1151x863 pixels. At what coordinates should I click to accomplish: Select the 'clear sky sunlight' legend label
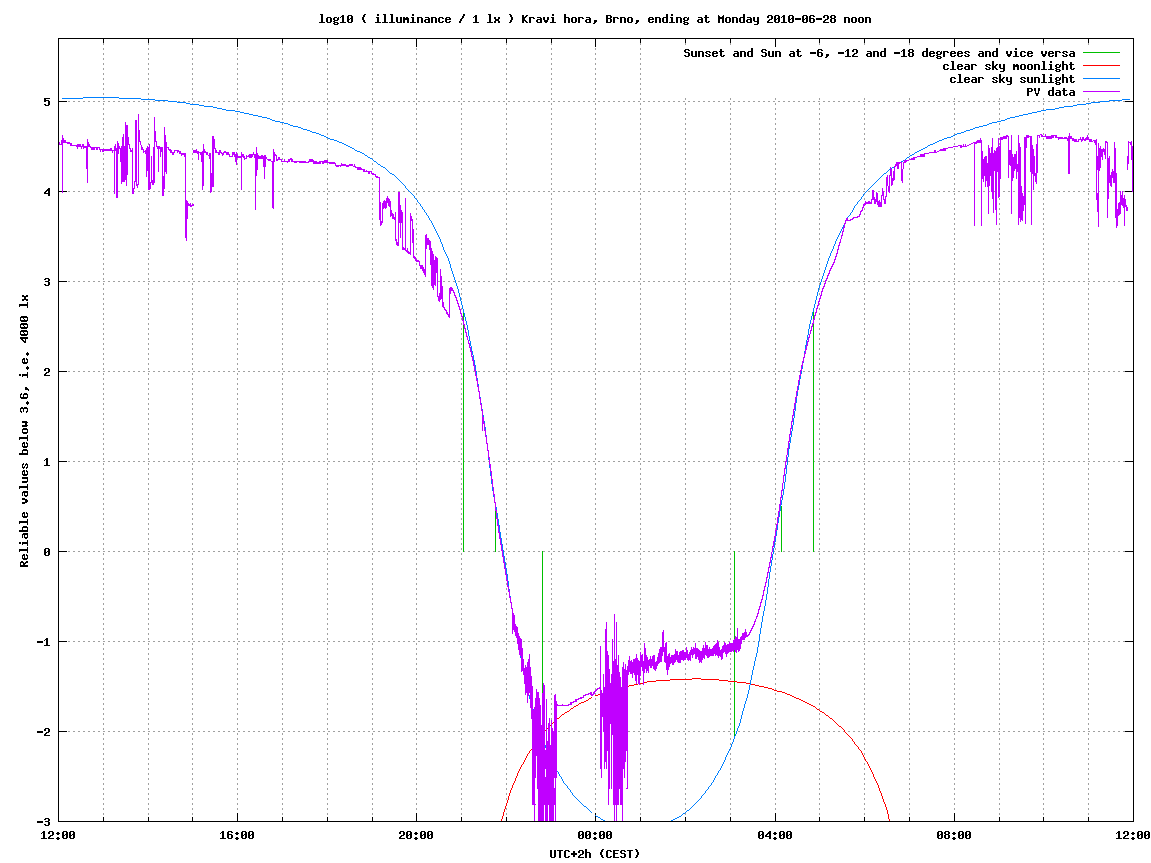point(1012,79)
